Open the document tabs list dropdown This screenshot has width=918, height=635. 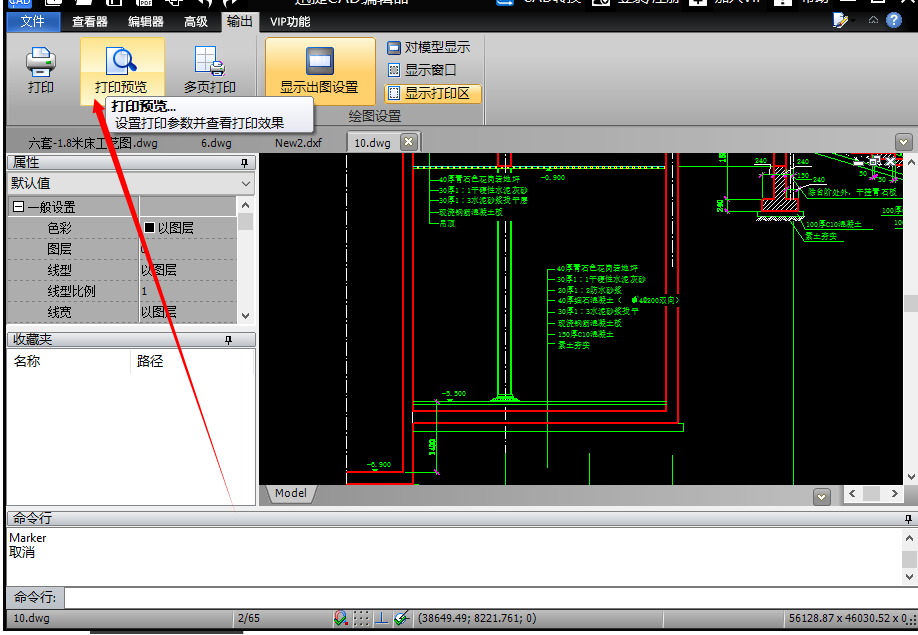click(903, 142)
